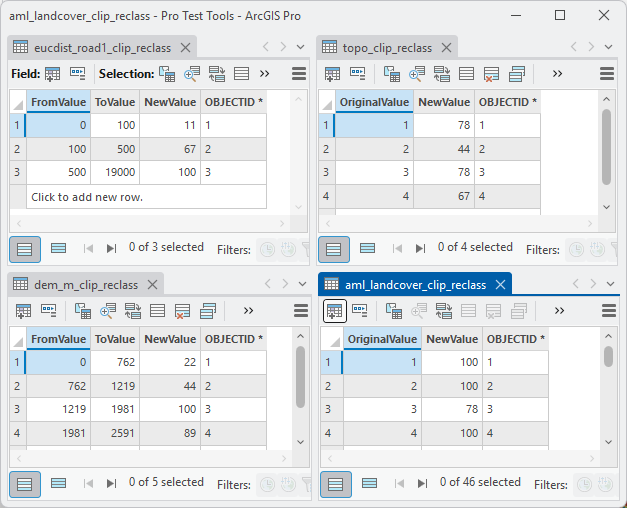Open tab list dropdown of topo_clip_reclass pane
This screenshot has height=508, width=627.
tap(609, 47)
